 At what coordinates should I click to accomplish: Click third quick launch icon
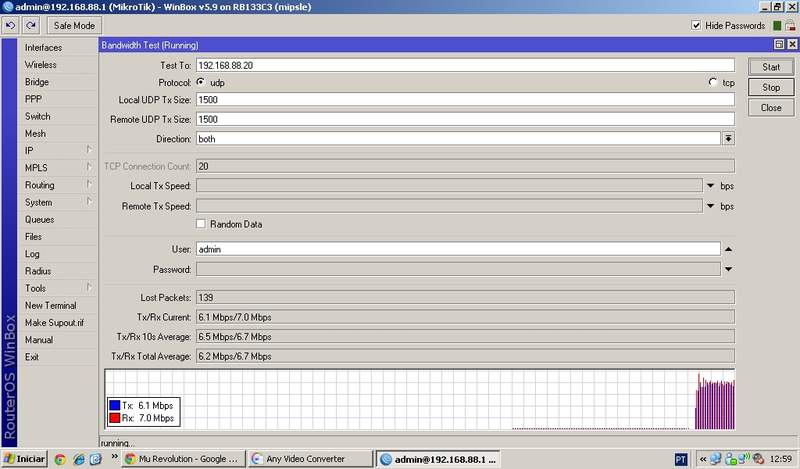(x=95, y=459)
